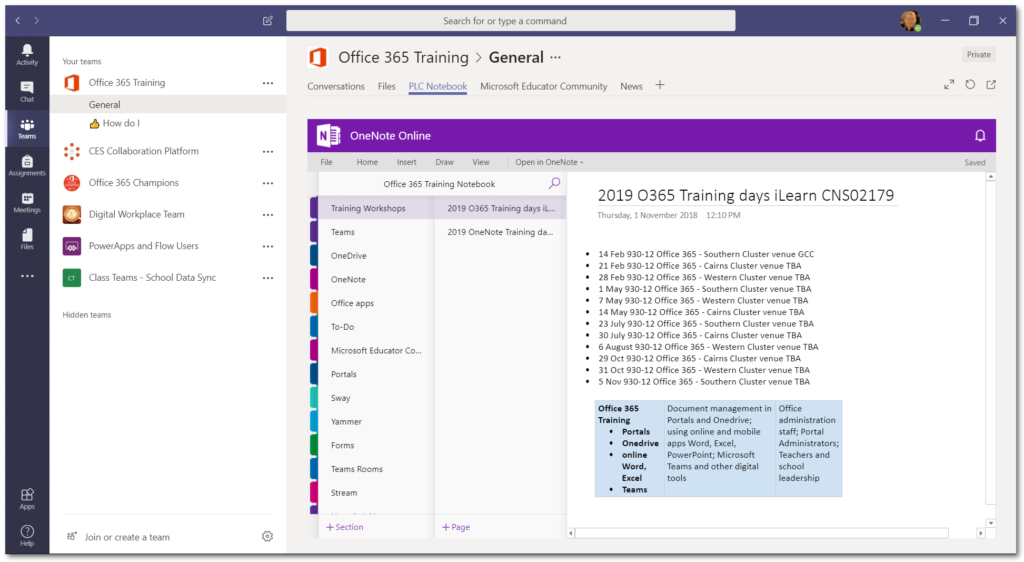This screenshot has height=562, width=1024.
Task: Add a new Page to section
Action: [456, 527]
